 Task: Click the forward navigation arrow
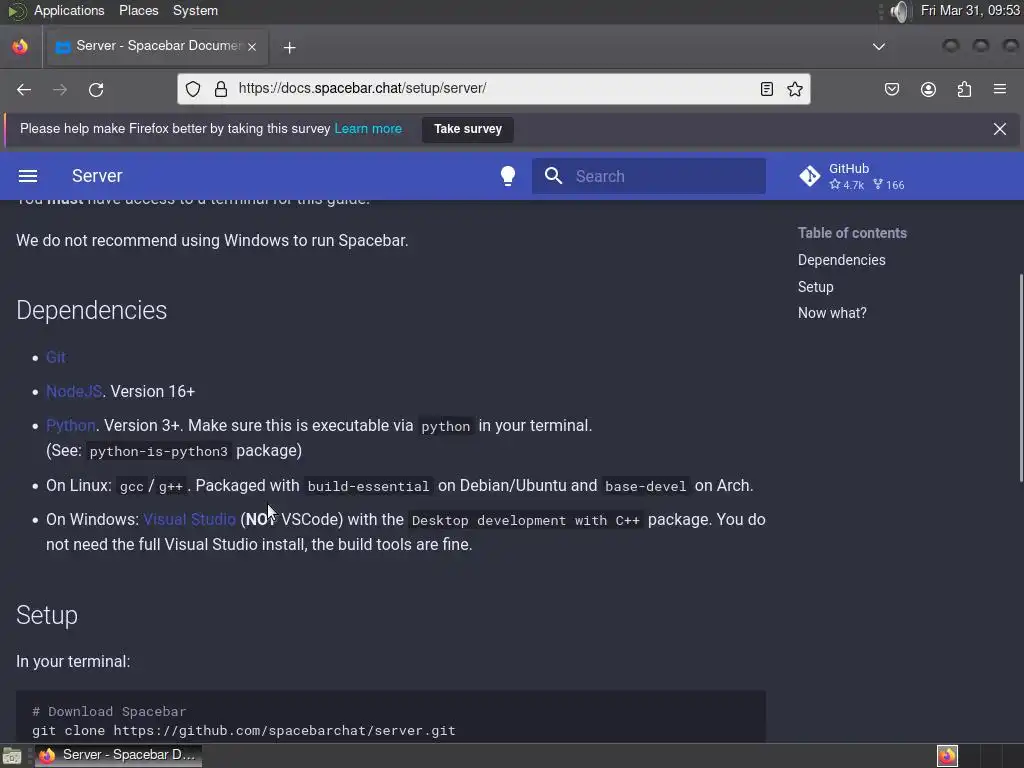point(60,89)
